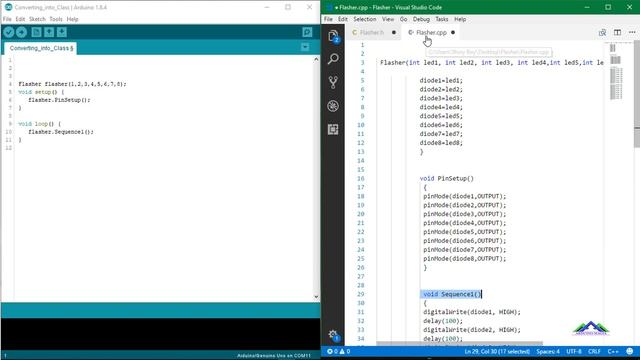Click the Arduino editor scroll-down arrow
640x360 pixels.
tap(316, 297)
